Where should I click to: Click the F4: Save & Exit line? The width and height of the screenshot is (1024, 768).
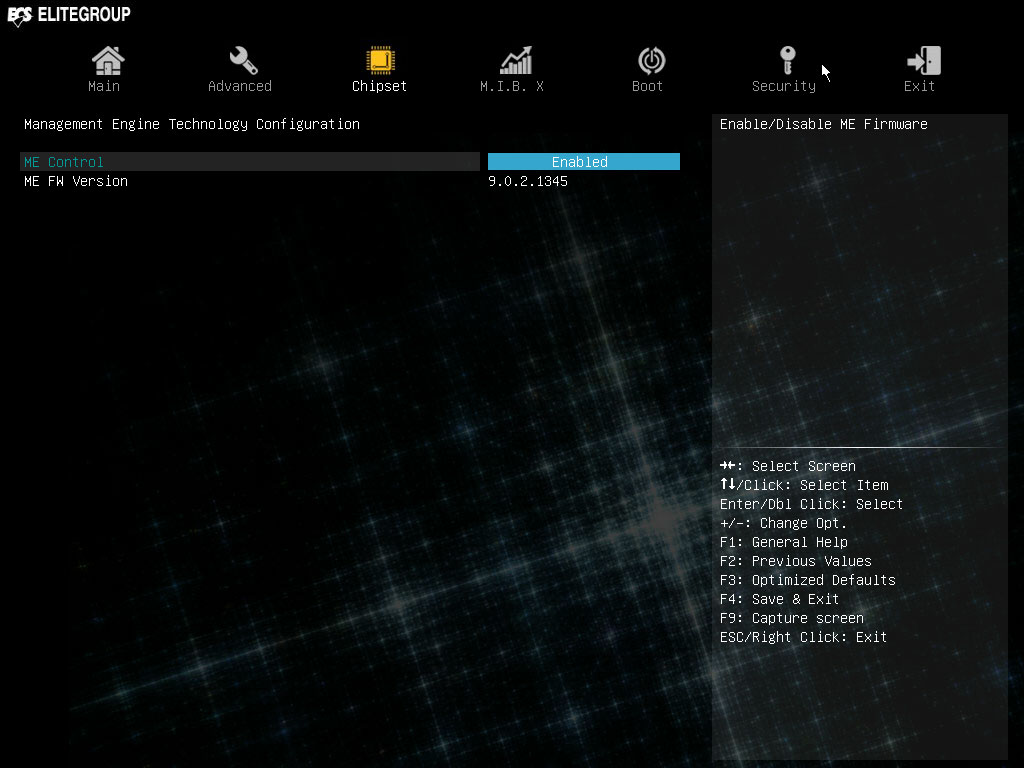coord(779,599)
